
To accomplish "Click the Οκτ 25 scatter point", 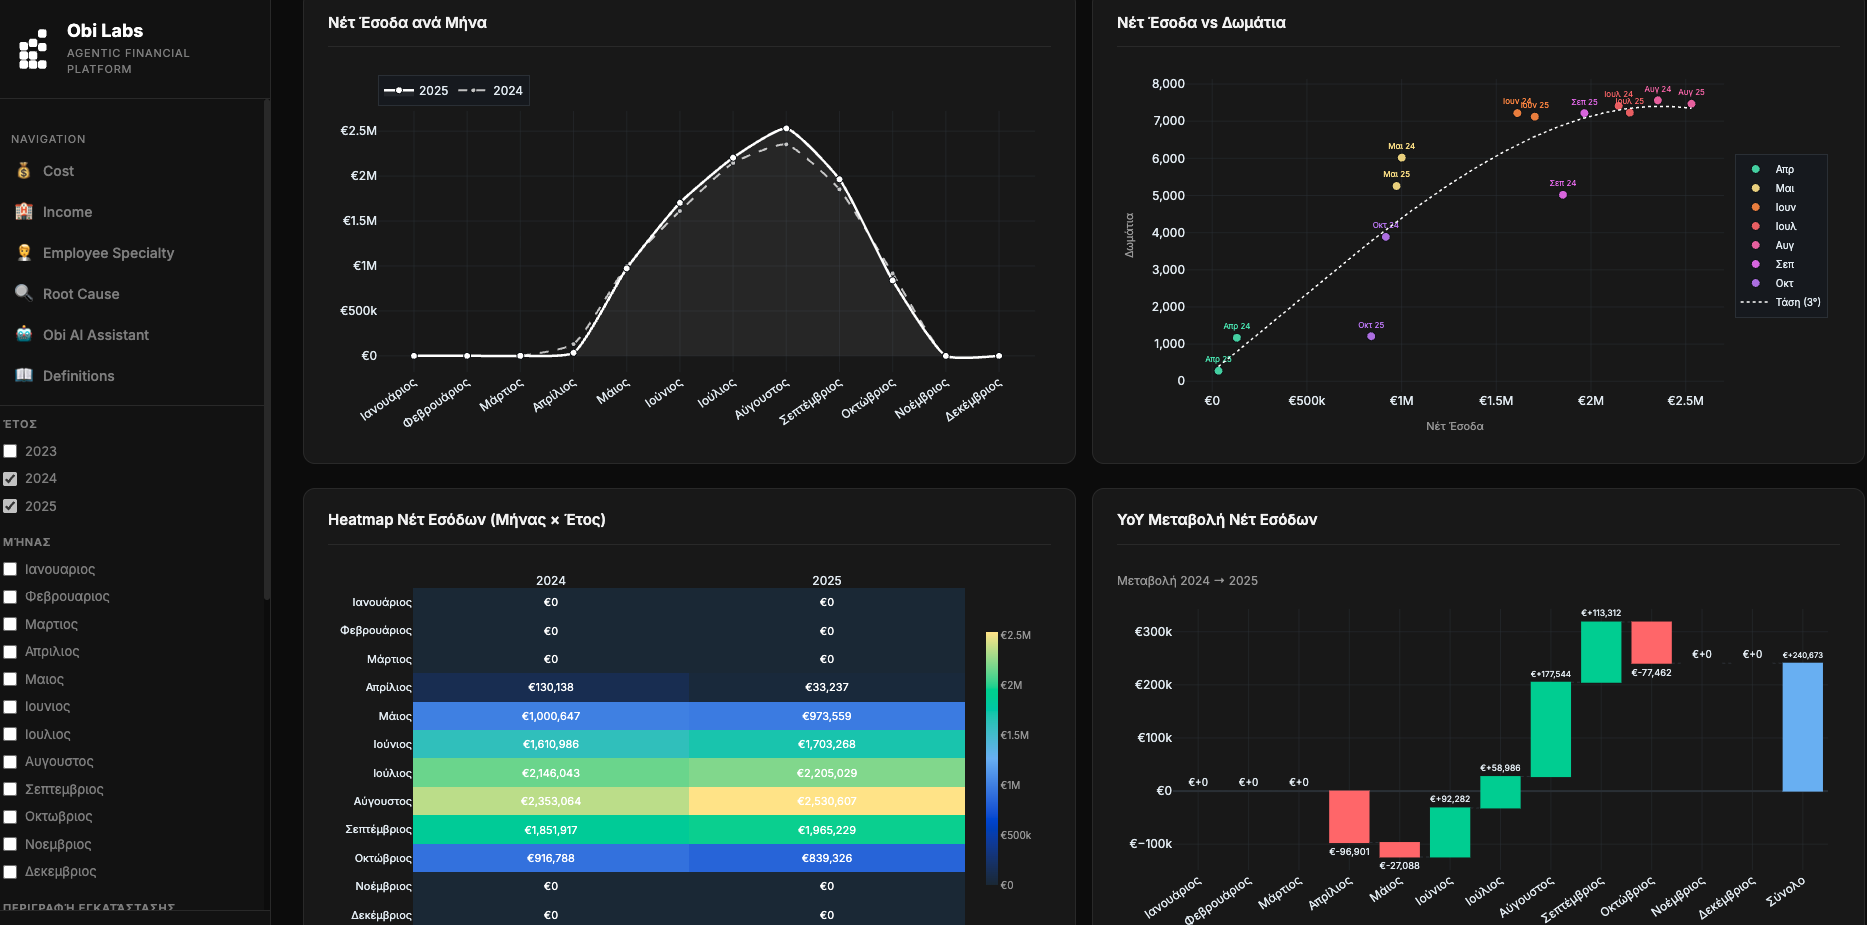I will pos(1371,336).
